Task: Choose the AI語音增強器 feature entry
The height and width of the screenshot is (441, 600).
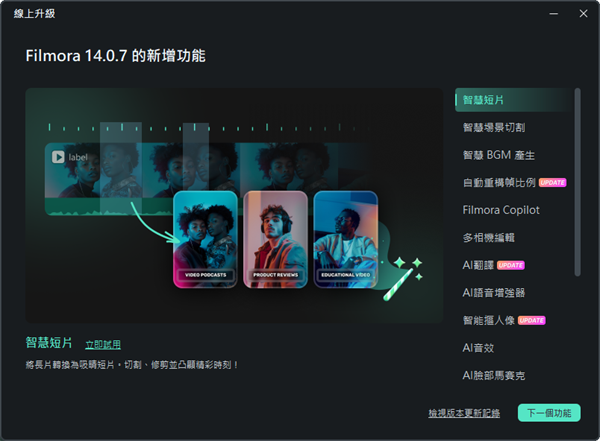Action: point(494,293)
